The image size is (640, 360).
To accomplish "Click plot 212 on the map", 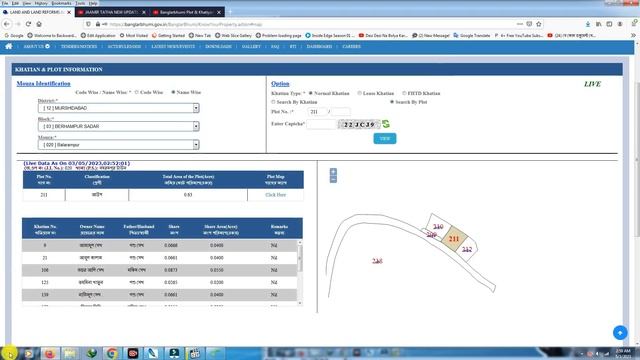I will [467, 249].
